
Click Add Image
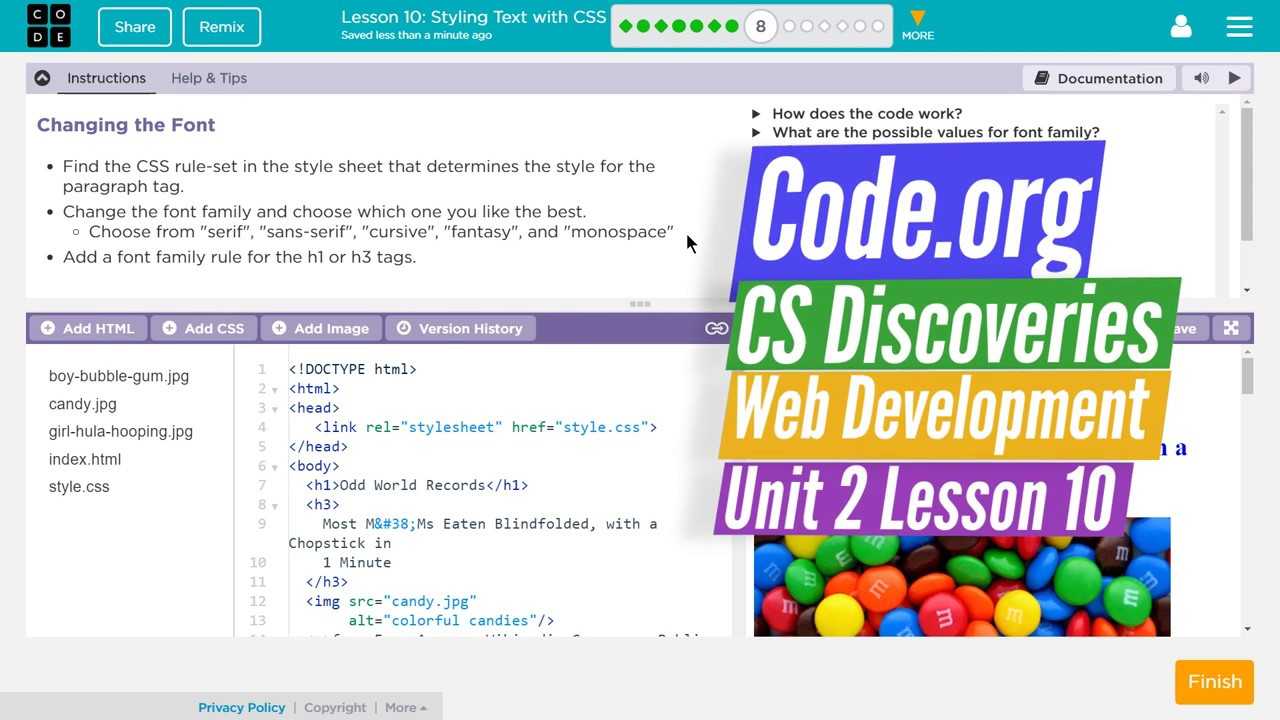pos(320,328)
